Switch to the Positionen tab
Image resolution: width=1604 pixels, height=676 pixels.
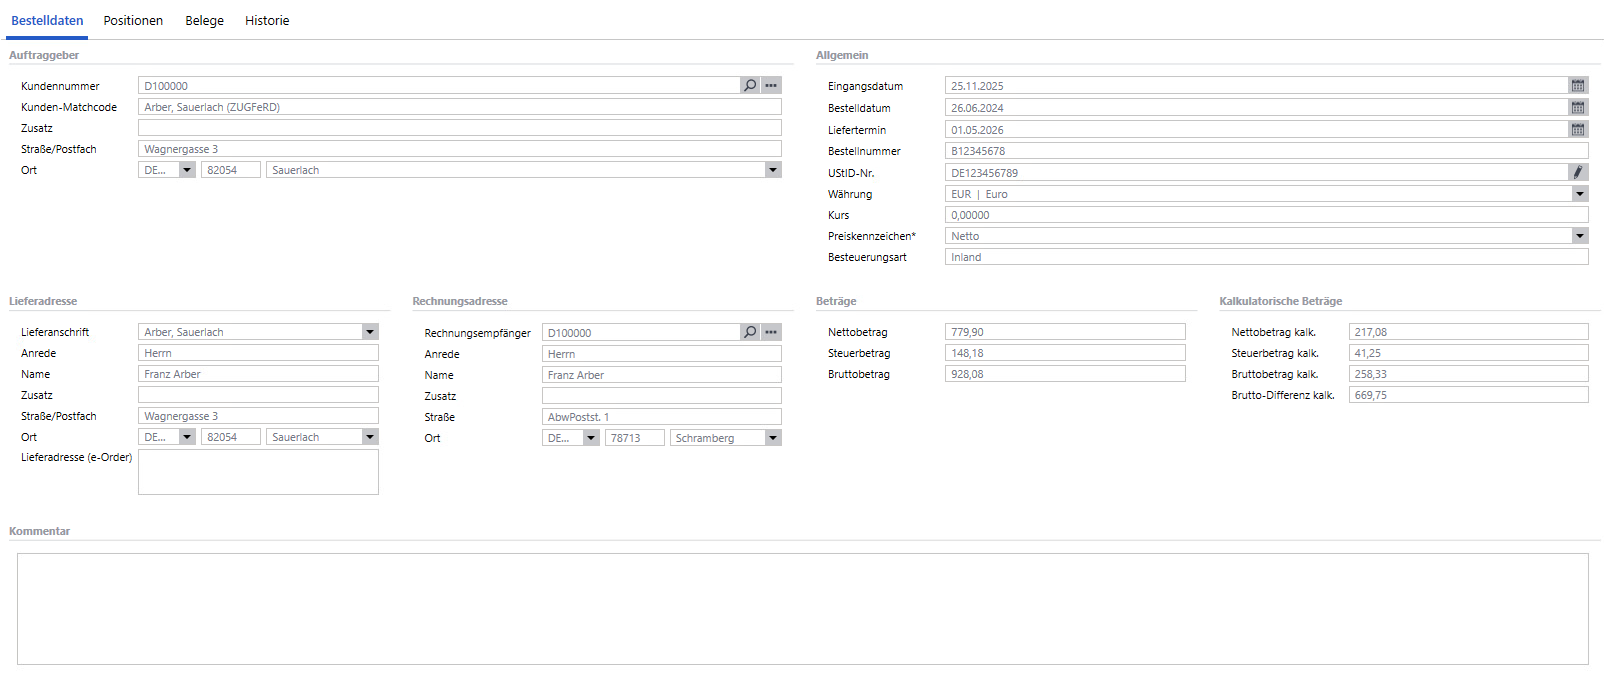click(x=133, y=21)
